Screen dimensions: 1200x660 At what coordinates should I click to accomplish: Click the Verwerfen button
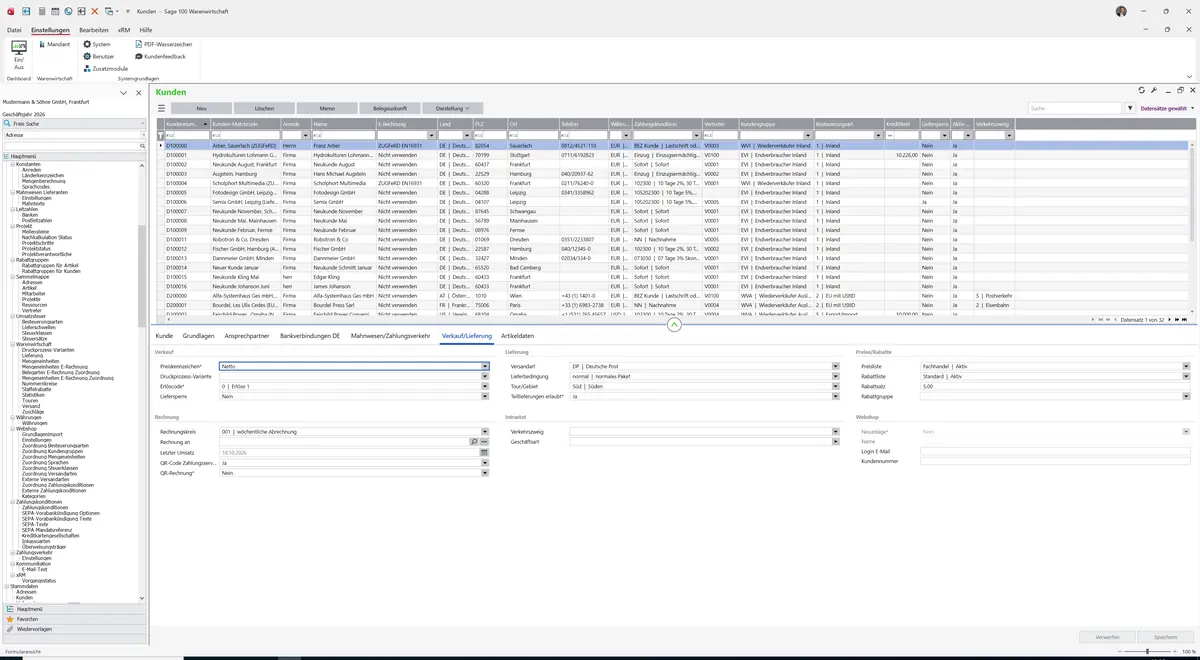coord(1107,636)
